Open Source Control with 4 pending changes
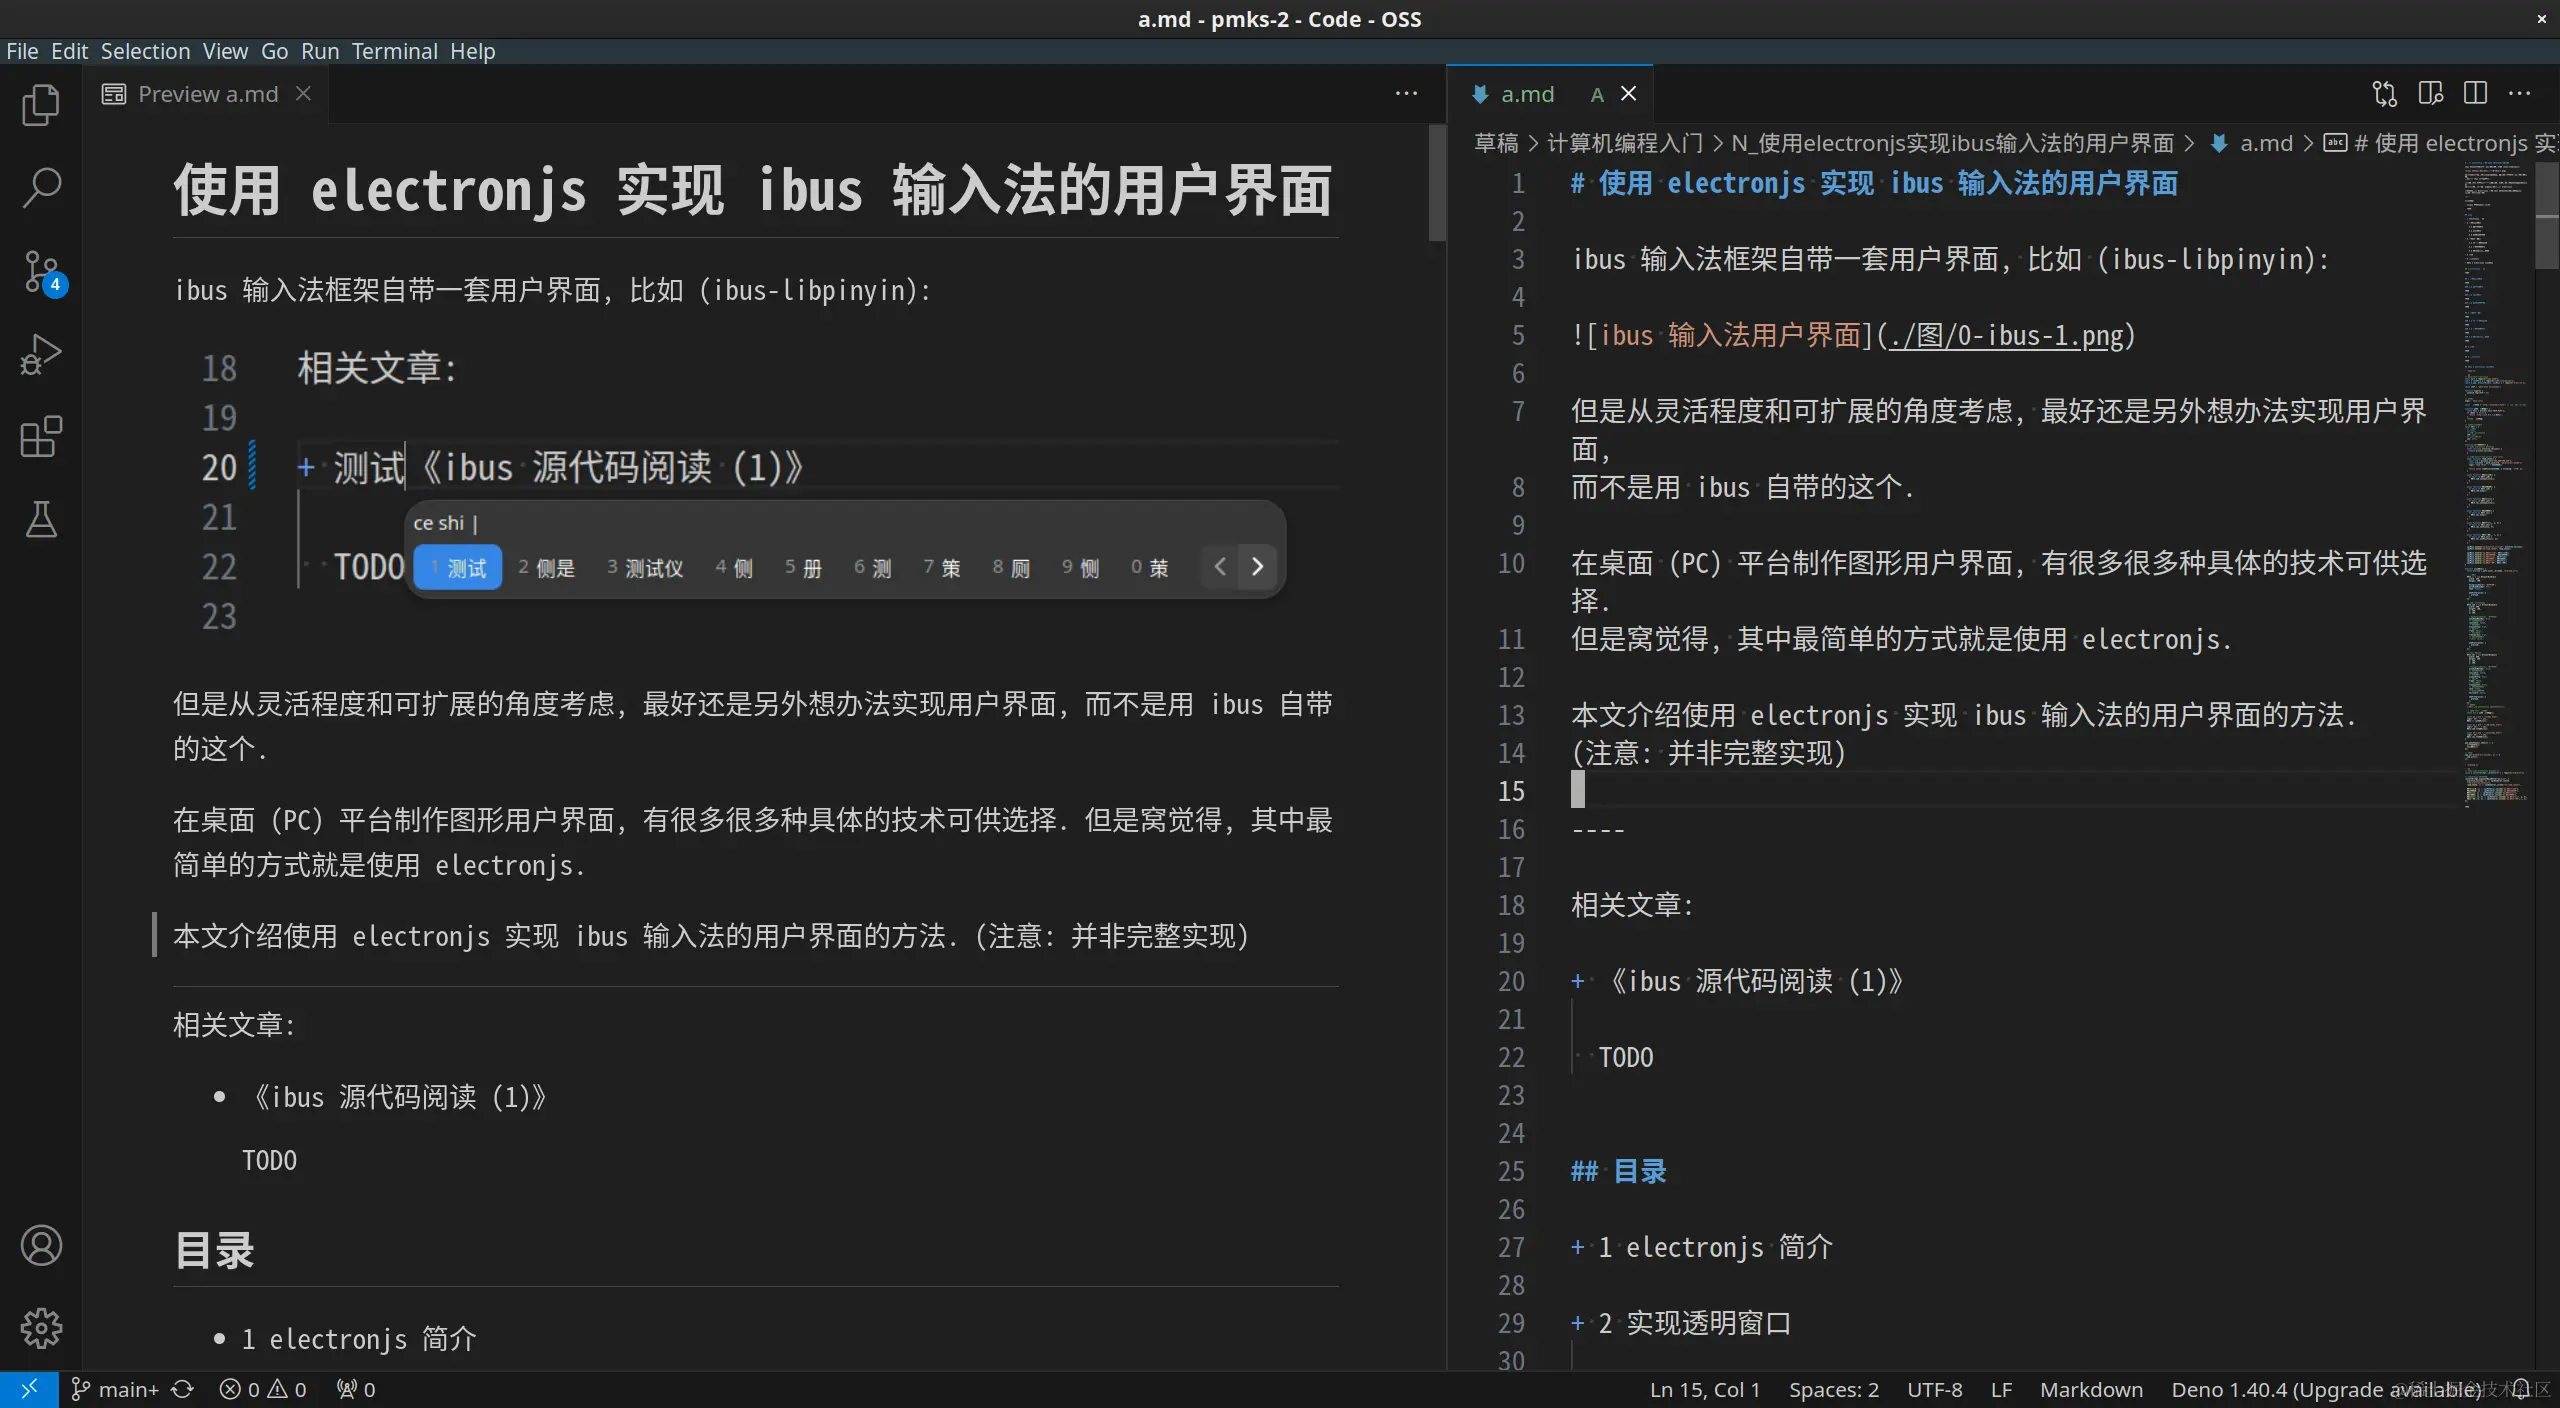 pos(41,271)
